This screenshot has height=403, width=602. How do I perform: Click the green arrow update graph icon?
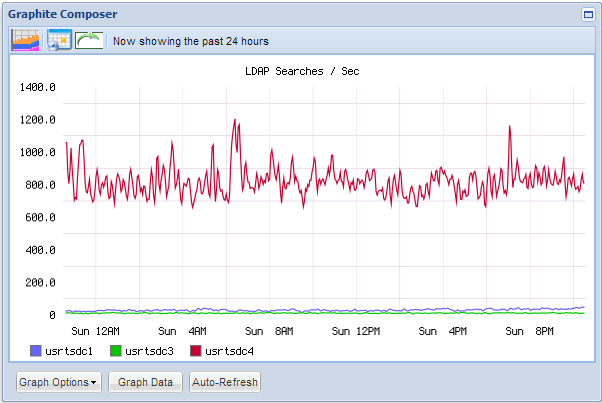pyautogui.click(x=91, y=41)
